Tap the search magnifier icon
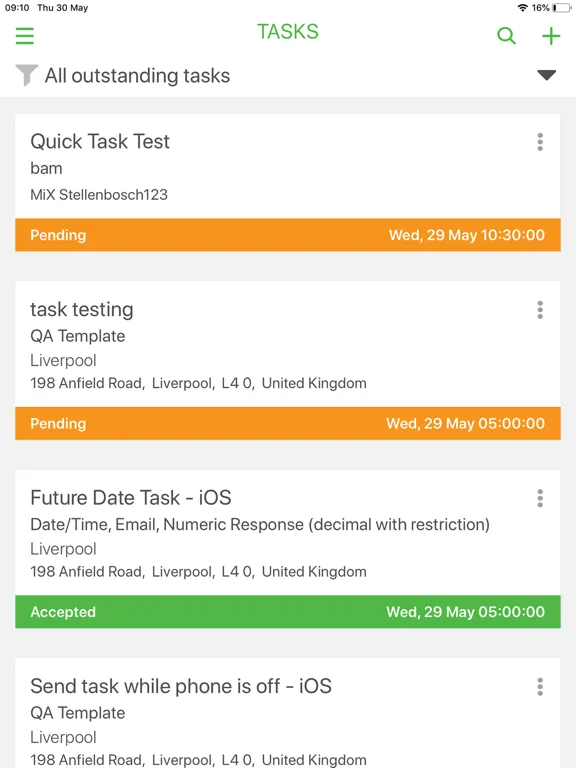576x768 pixels. pos(506,36)
